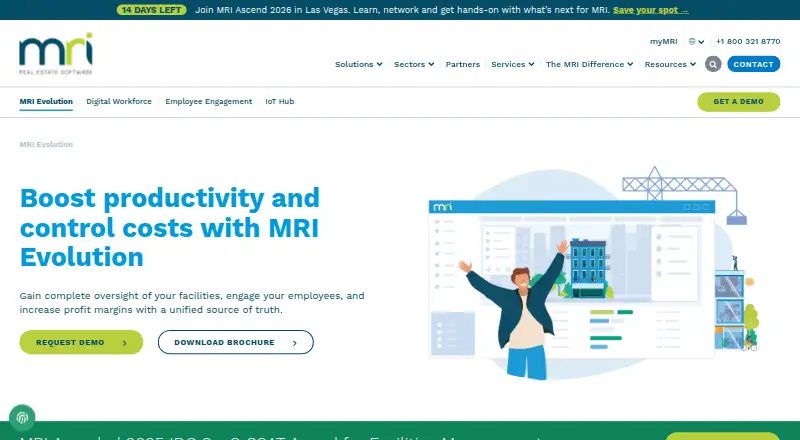The image size is (800, 440).
Task: Open the Partners menu item
Action: (463, 64)
